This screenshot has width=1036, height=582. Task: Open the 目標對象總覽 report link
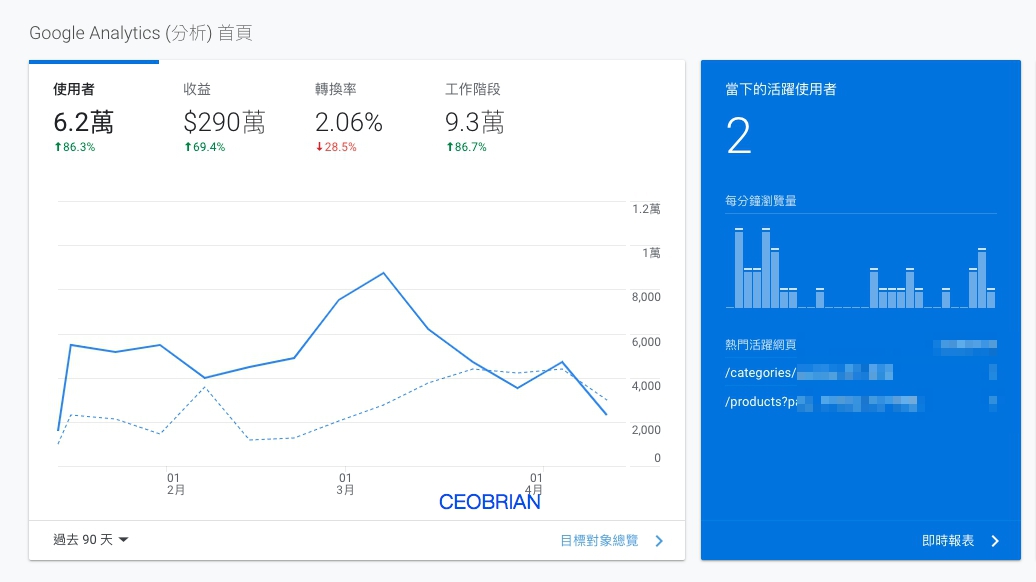[599, 540]
